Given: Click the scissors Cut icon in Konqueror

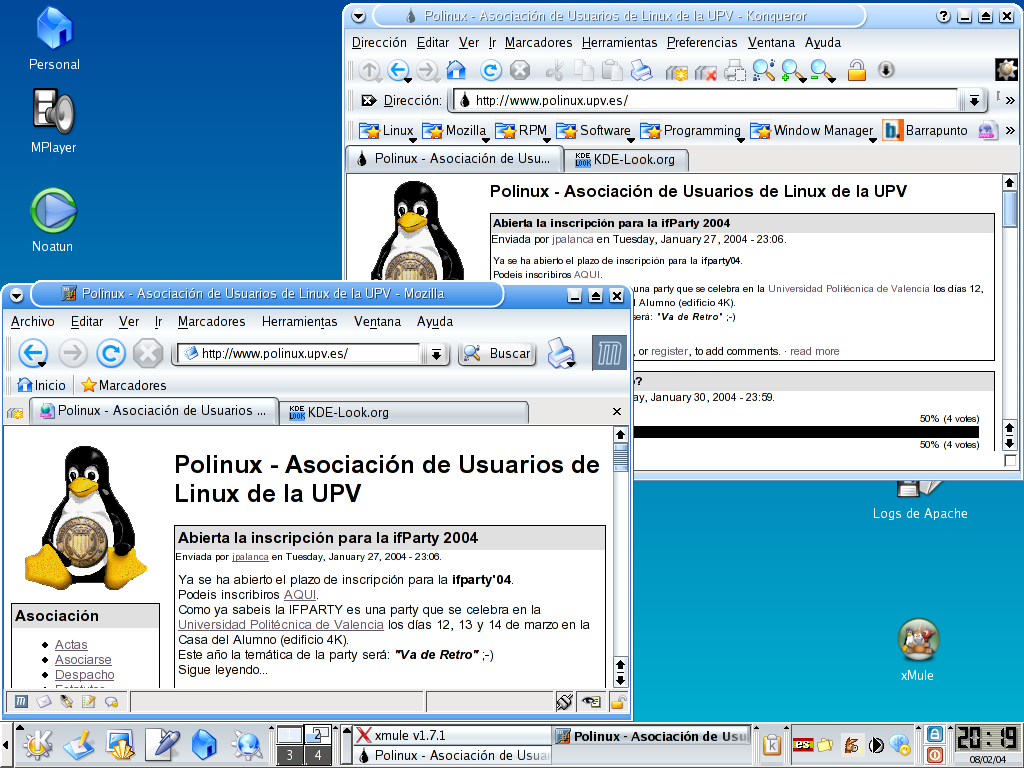Looking at the screenshot, I should pos(554,71).
